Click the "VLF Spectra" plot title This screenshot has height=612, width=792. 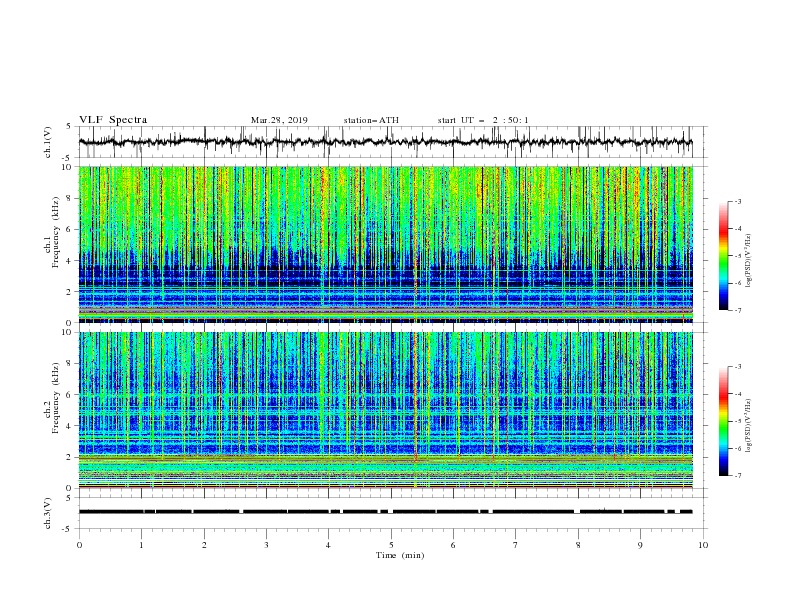[113, 120]
